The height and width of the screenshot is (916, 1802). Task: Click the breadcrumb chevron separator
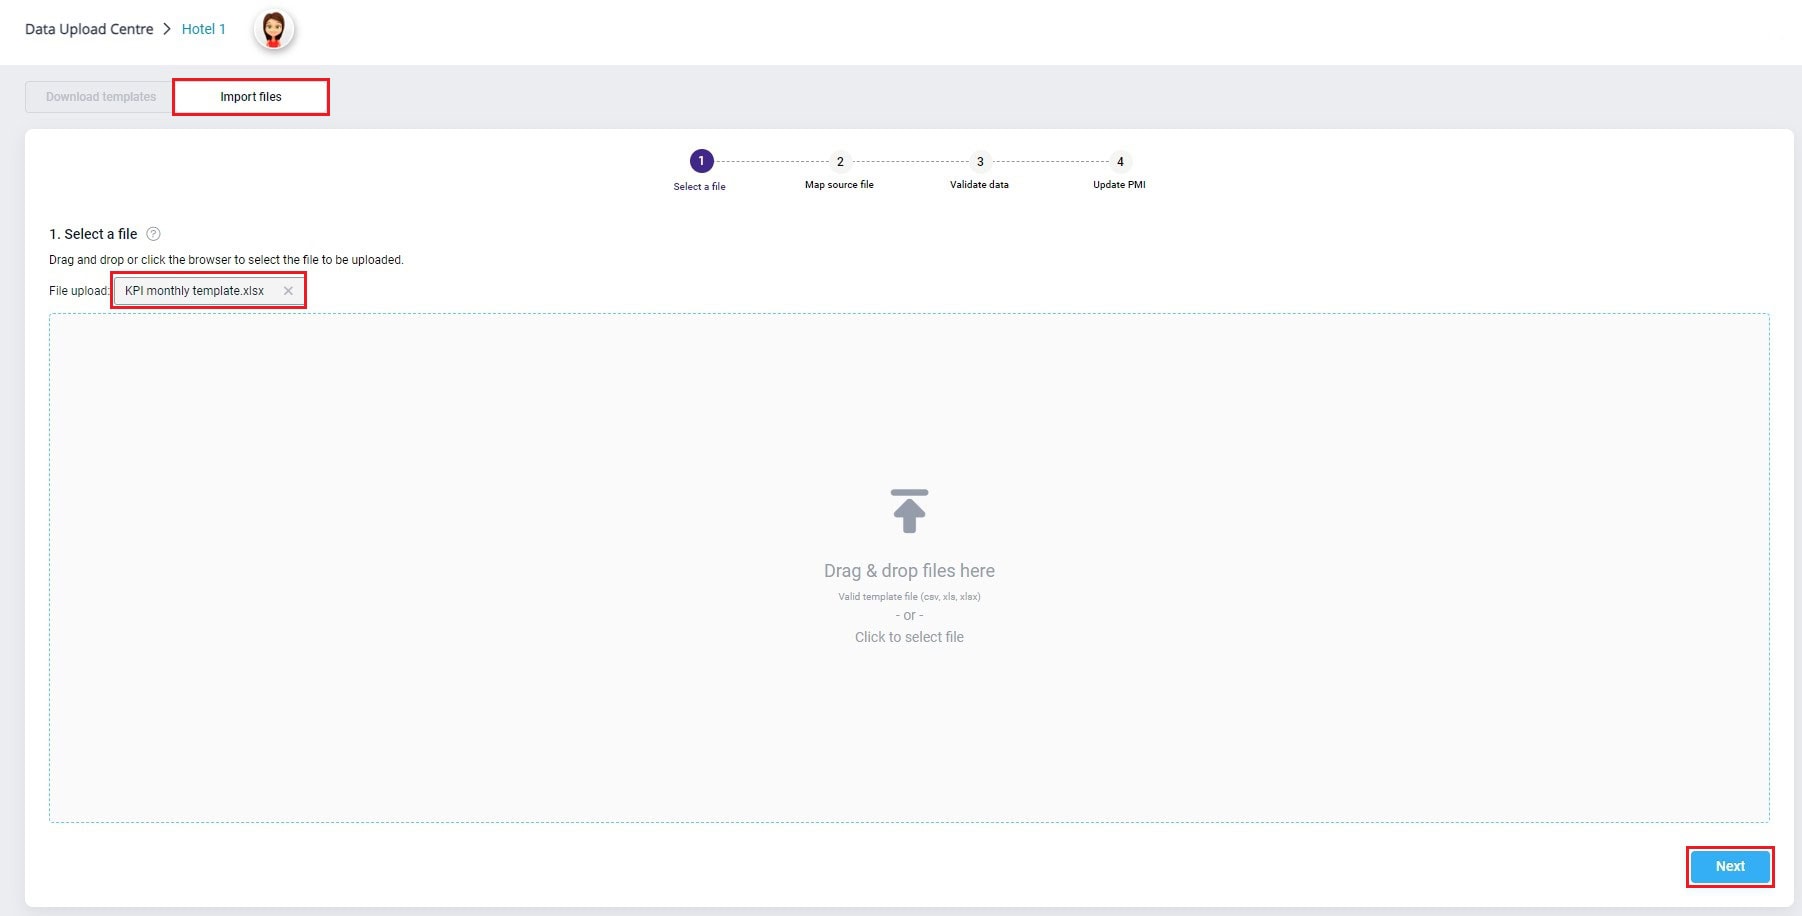click(x=167, y=29)
